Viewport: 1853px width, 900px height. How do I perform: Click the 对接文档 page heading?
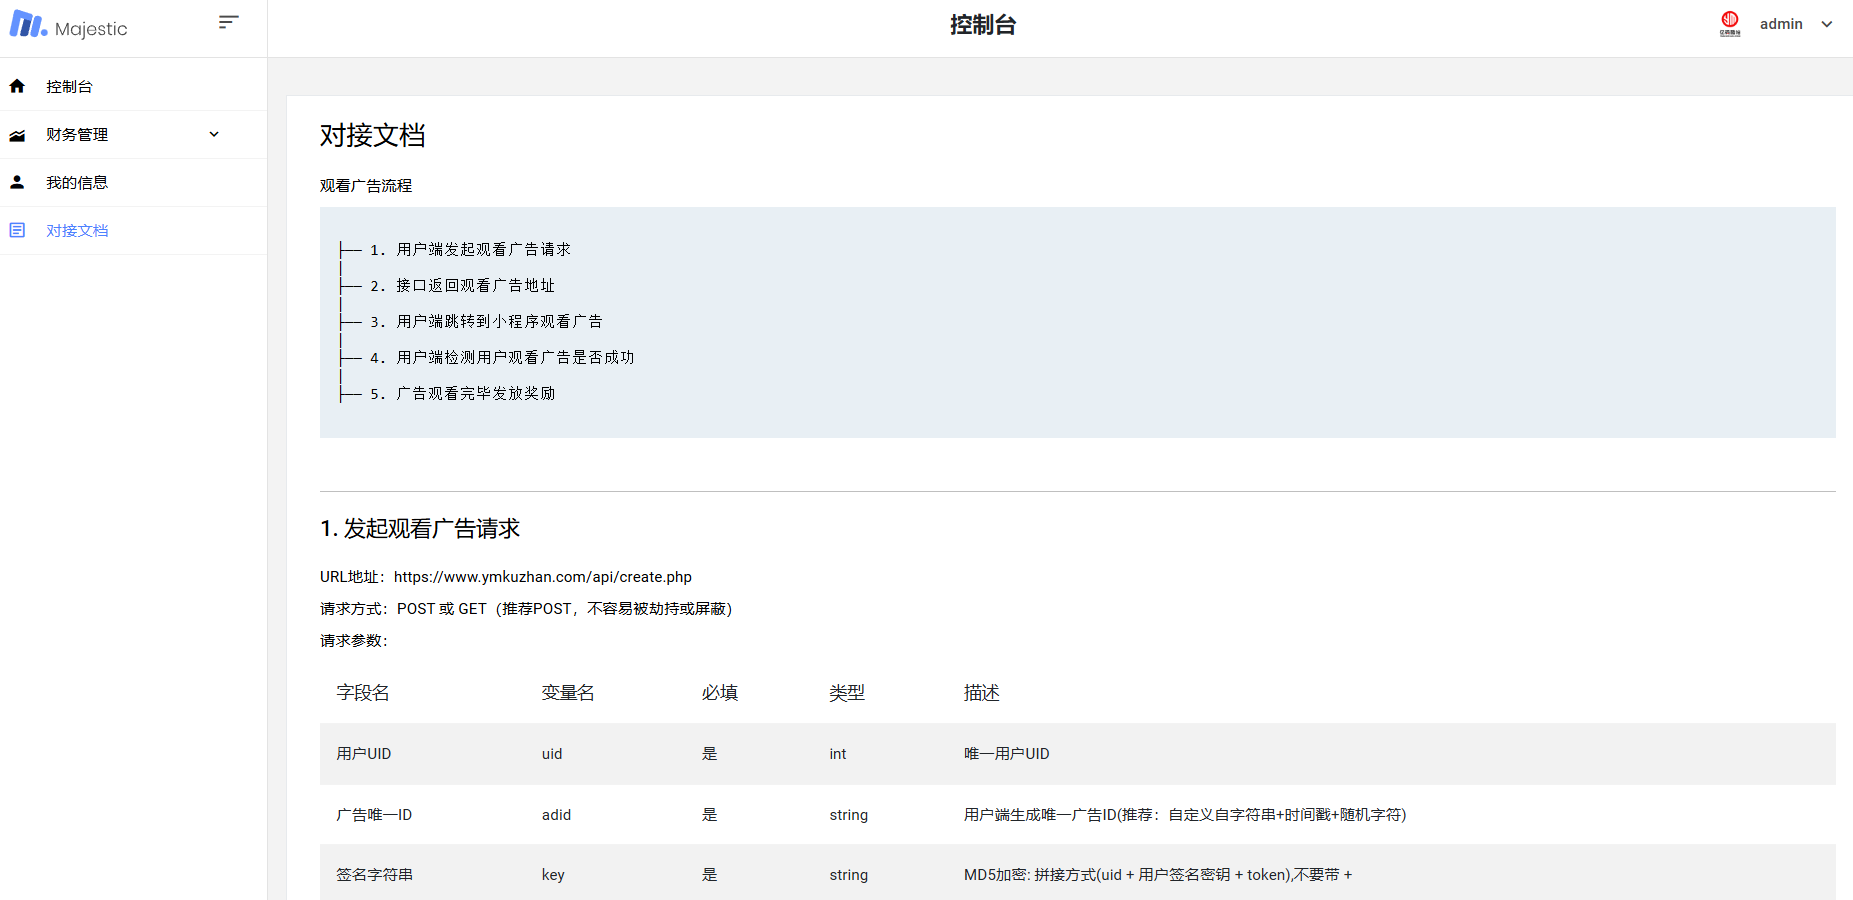(373, 135)
